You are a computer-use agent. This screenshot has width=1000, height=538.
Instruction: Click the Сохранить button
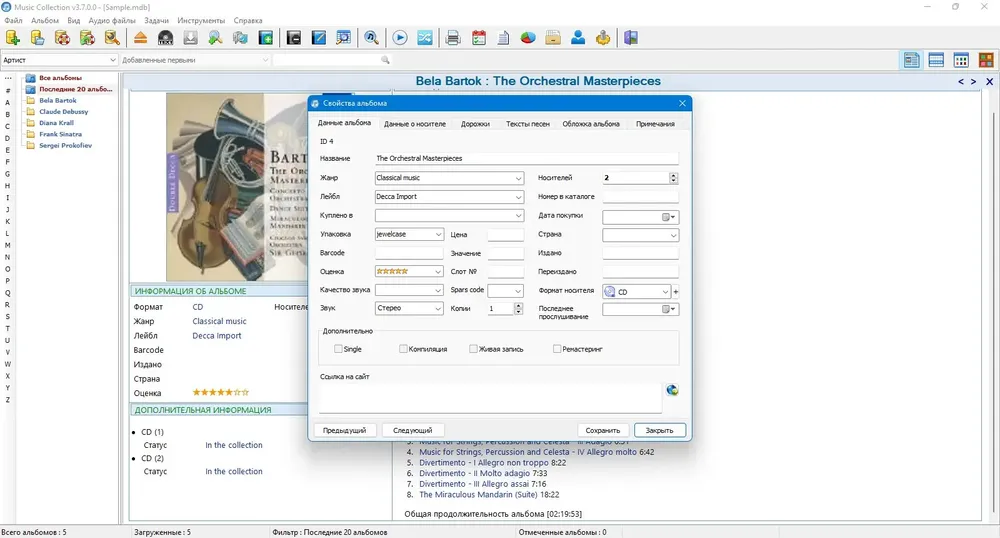[603, 430]
